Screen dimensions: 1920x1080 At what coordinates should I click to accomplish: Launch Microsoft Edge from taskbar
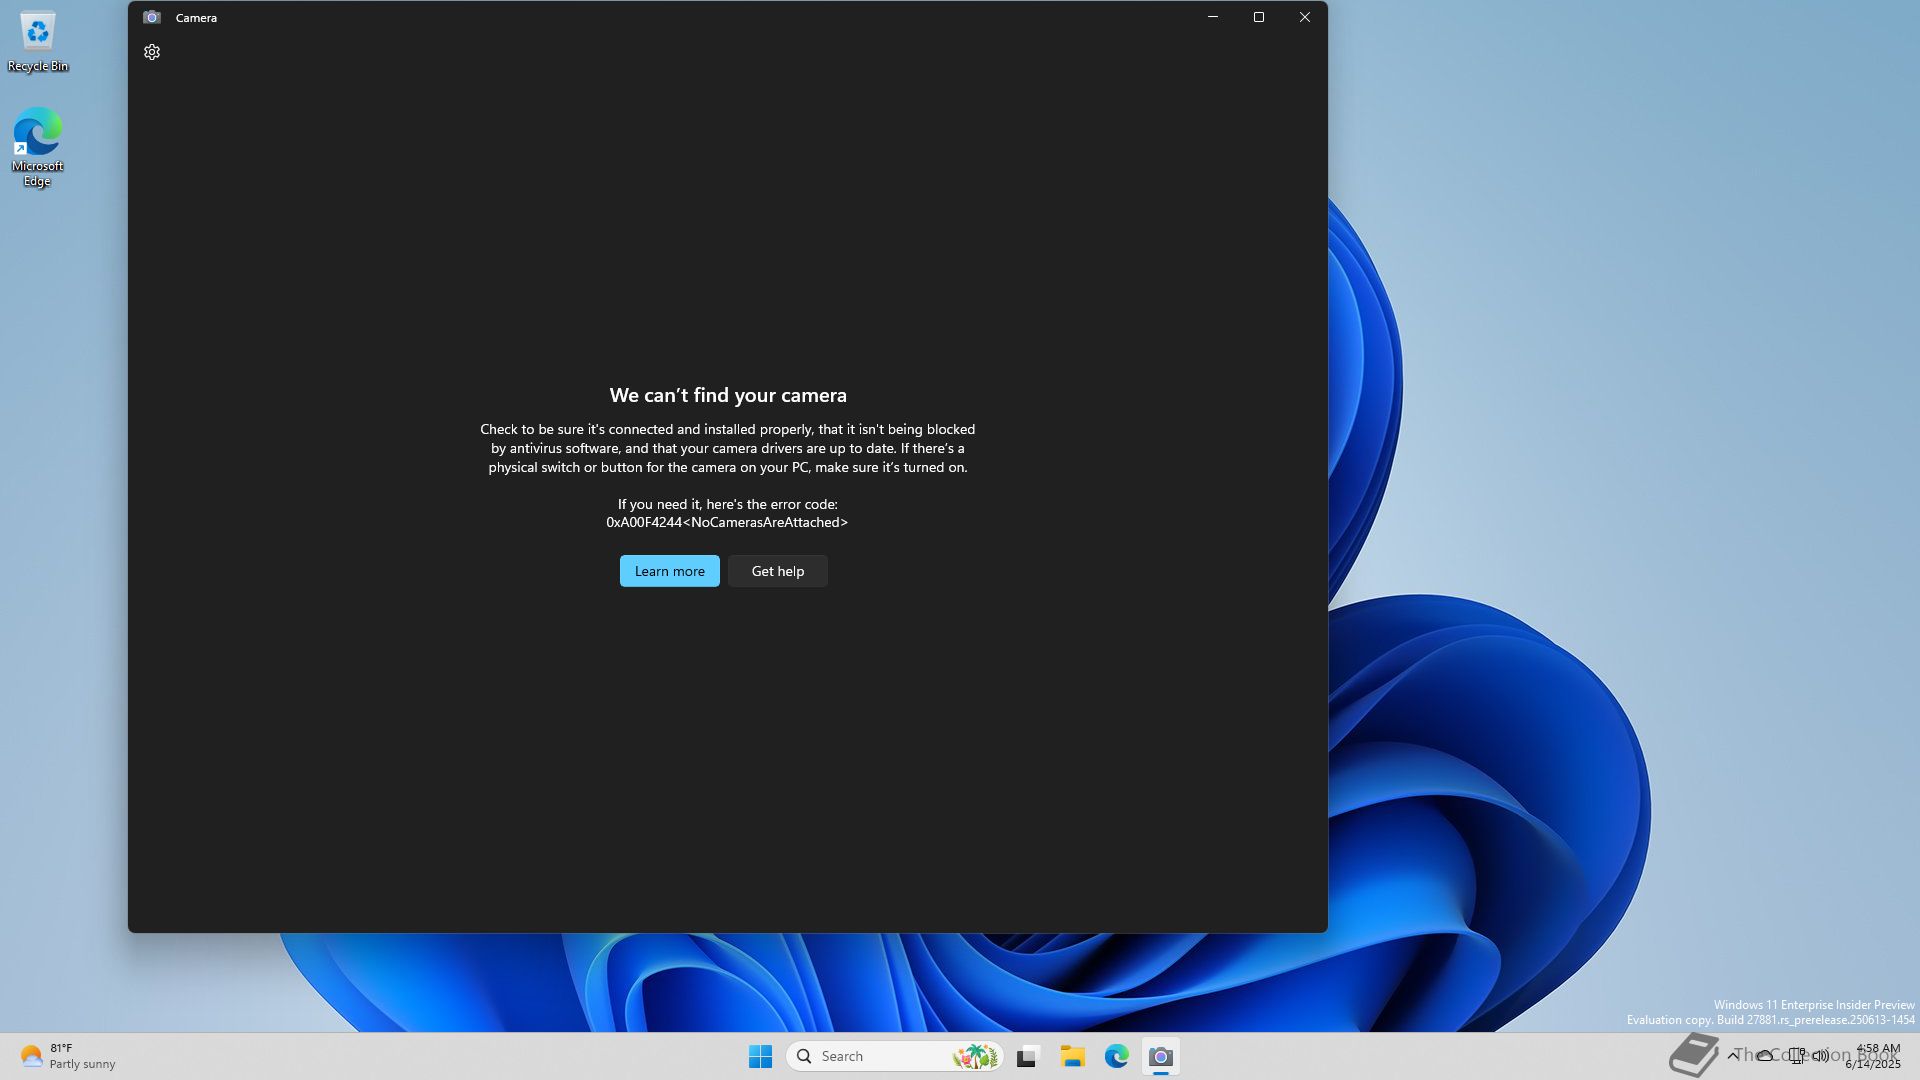1117,1056
